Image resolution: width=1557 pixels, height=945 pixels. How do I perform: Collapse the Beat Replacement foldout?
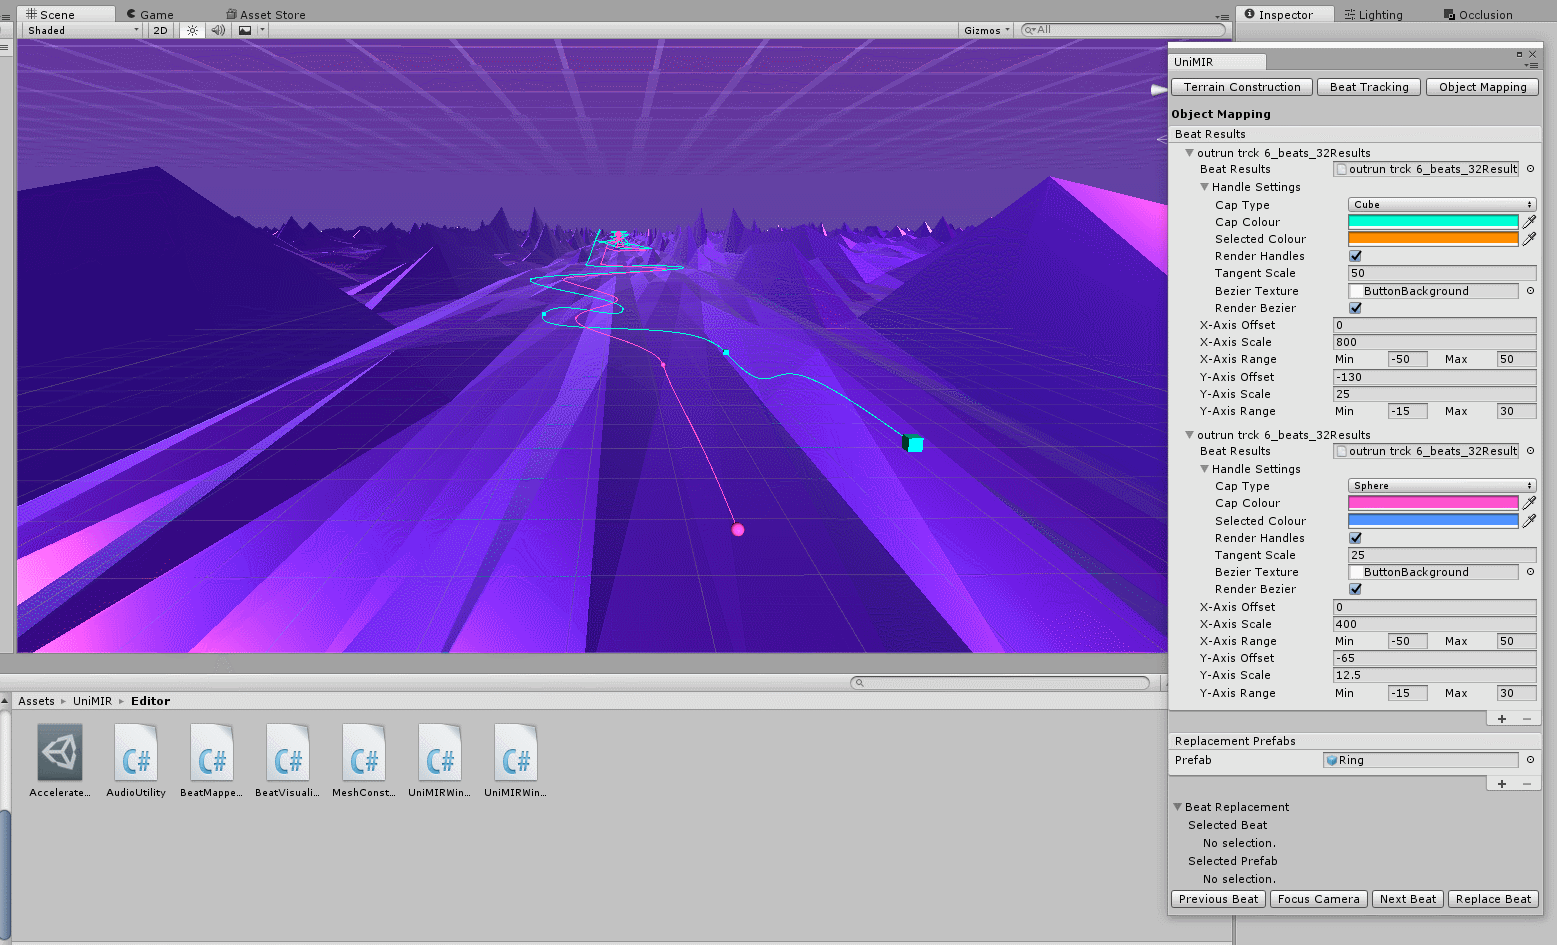(1178, 807)
